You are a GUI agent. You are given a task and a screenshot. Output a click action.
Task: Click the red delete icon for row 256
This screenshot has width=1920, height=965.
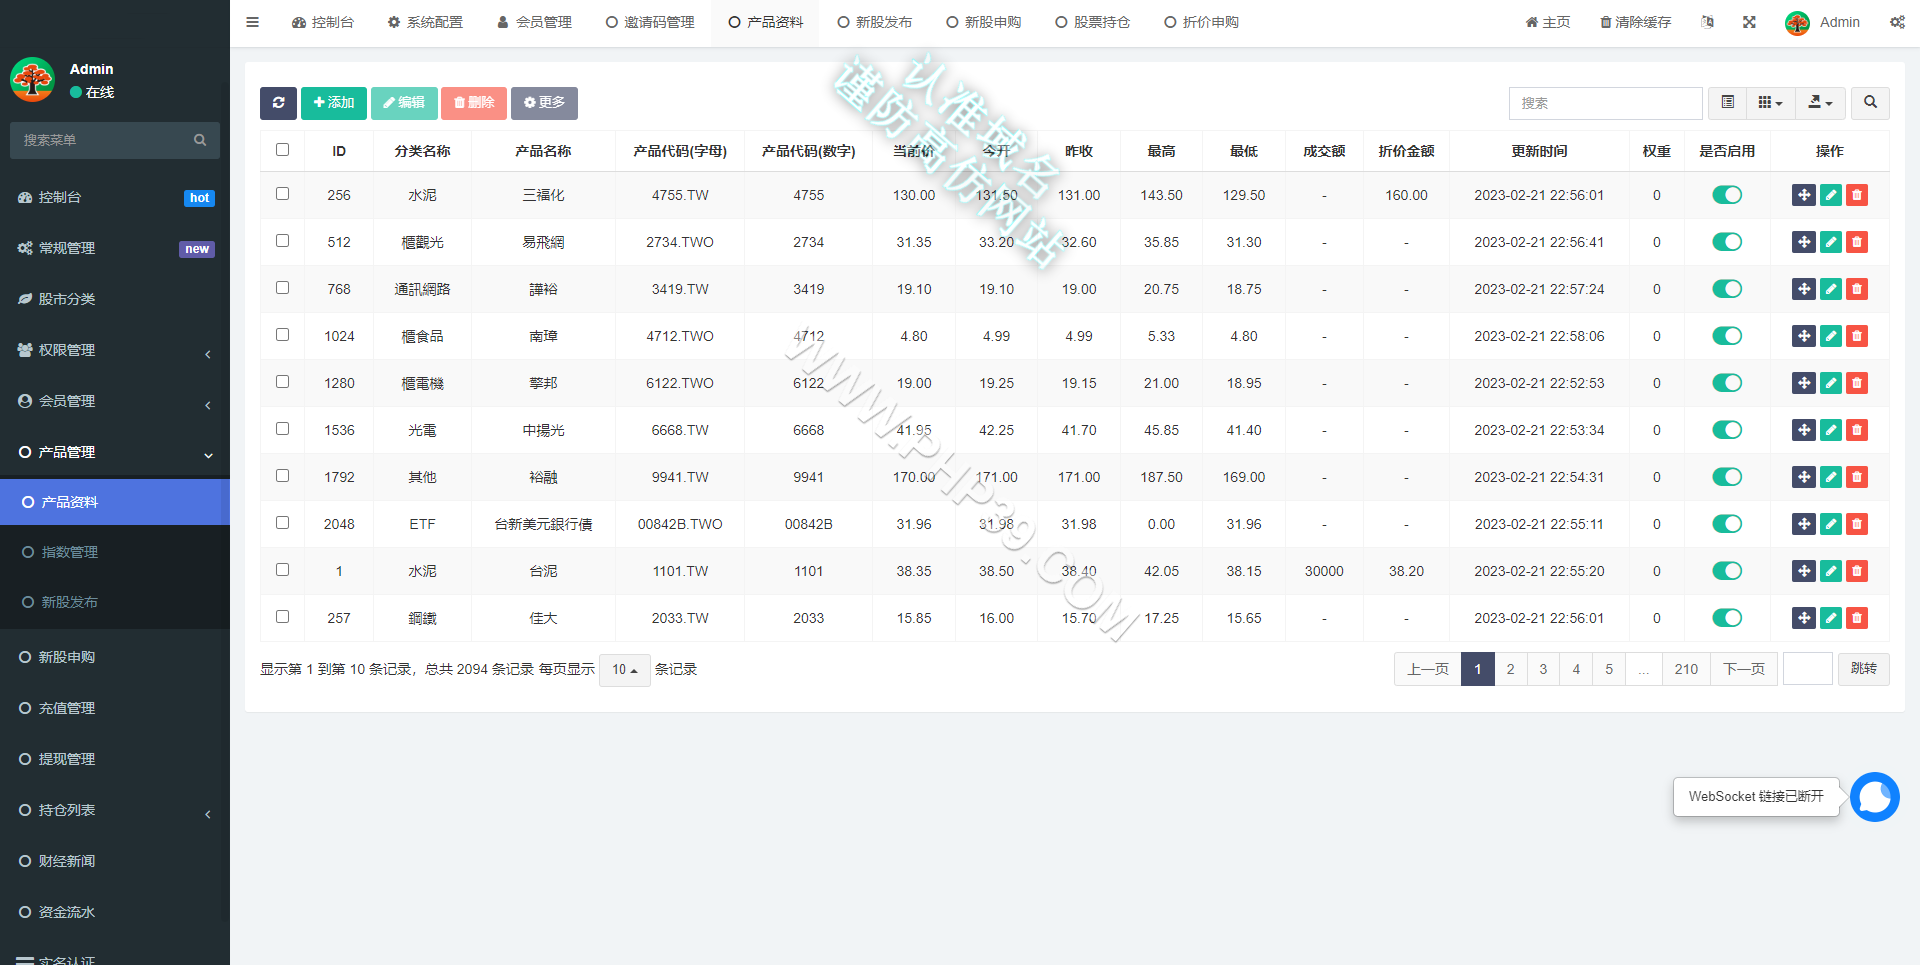[x=1857, y=195]
